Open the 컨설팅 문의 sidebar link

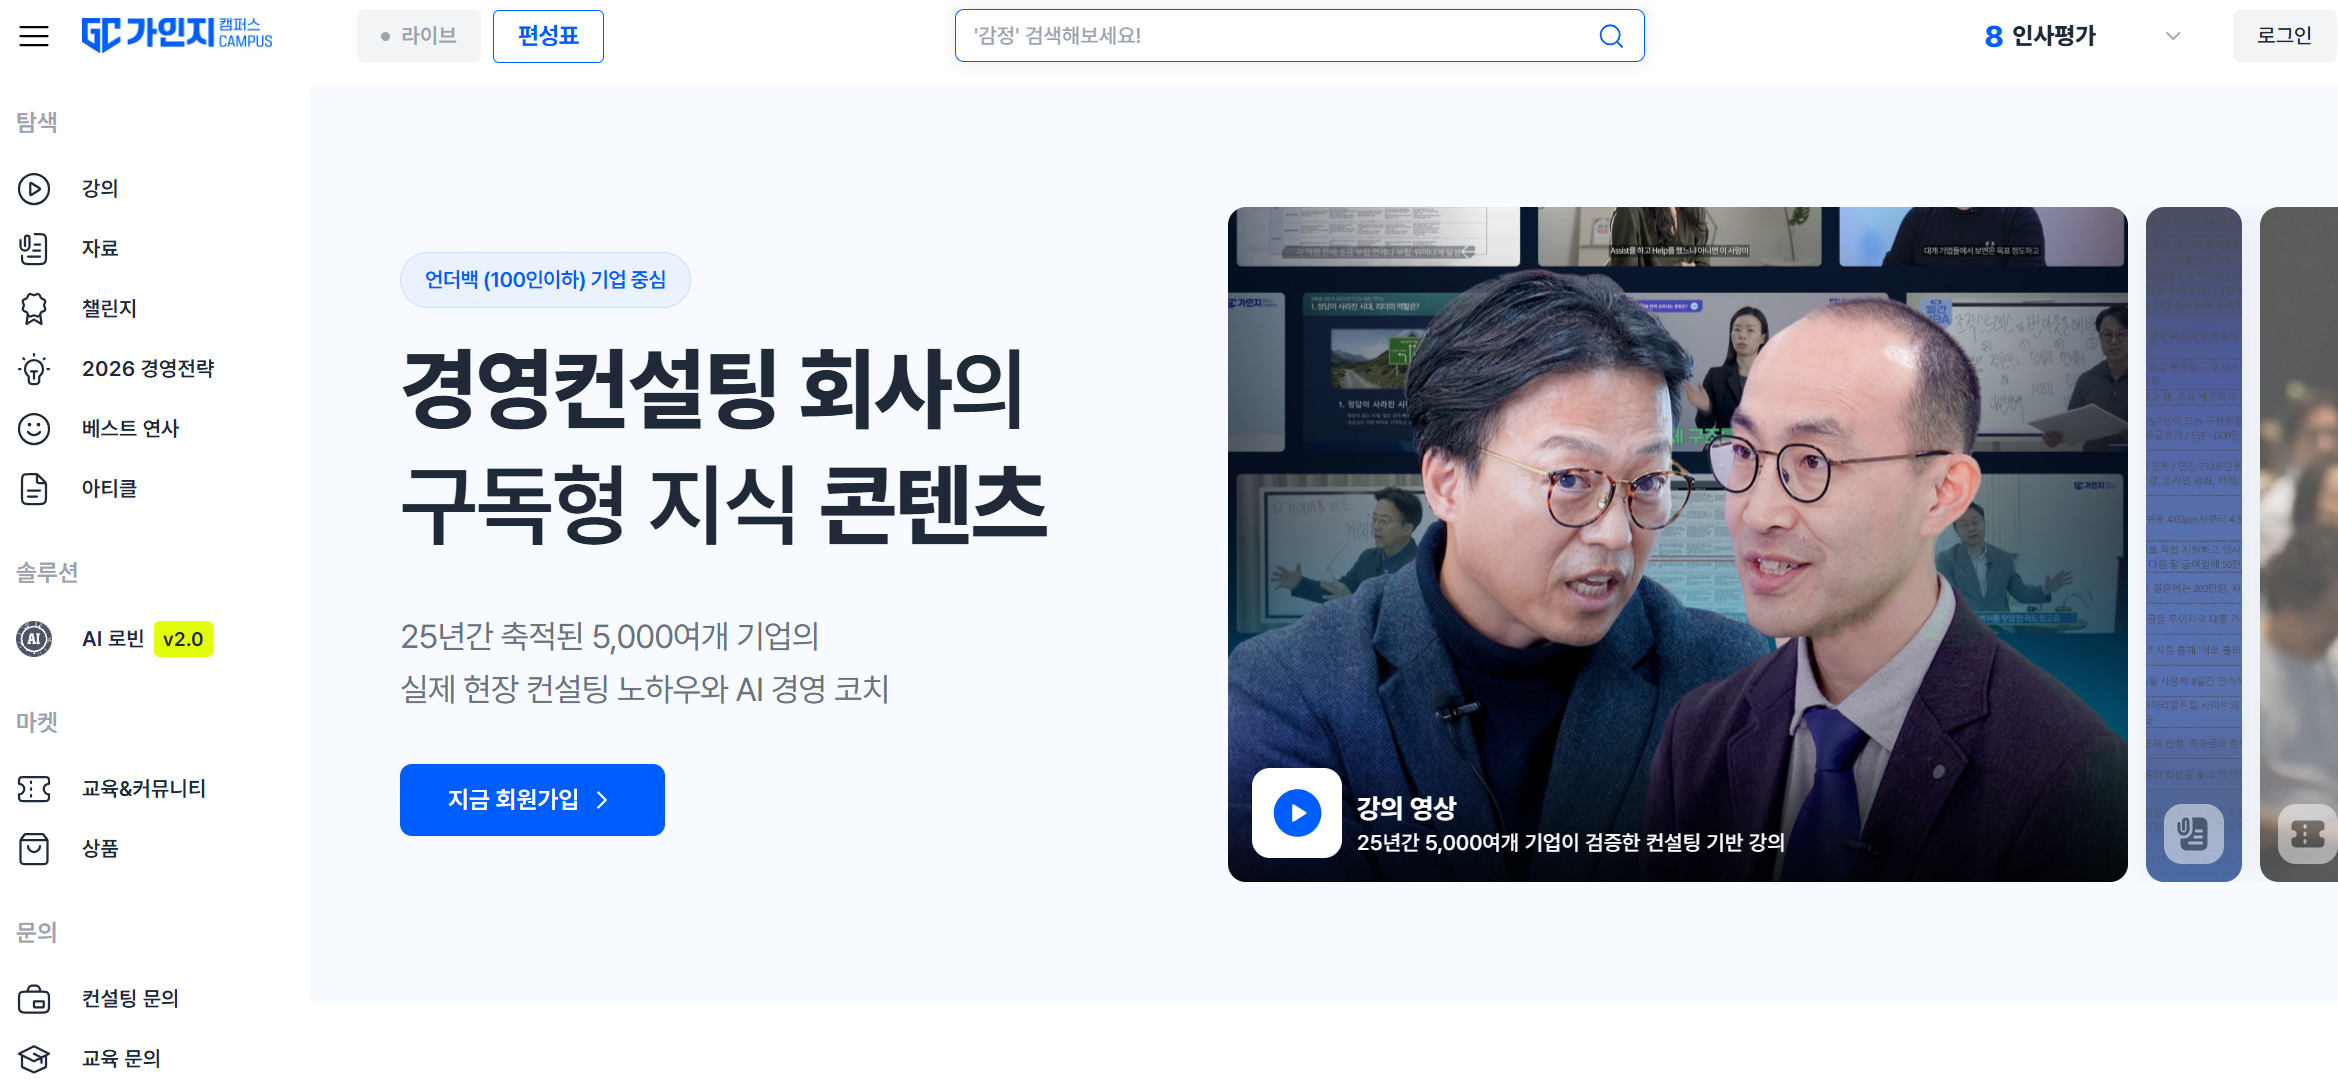click(x=130, y=999)
